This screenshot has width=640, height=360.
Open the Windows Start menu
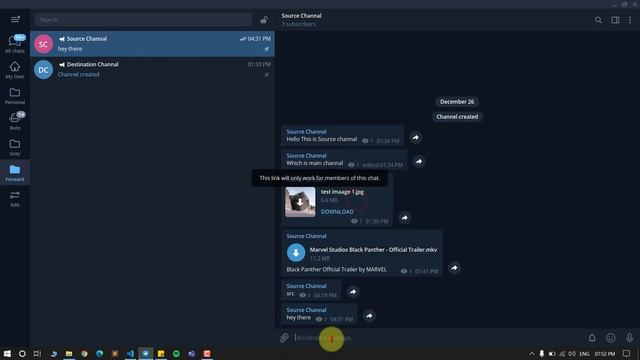(x=7, y=353)
